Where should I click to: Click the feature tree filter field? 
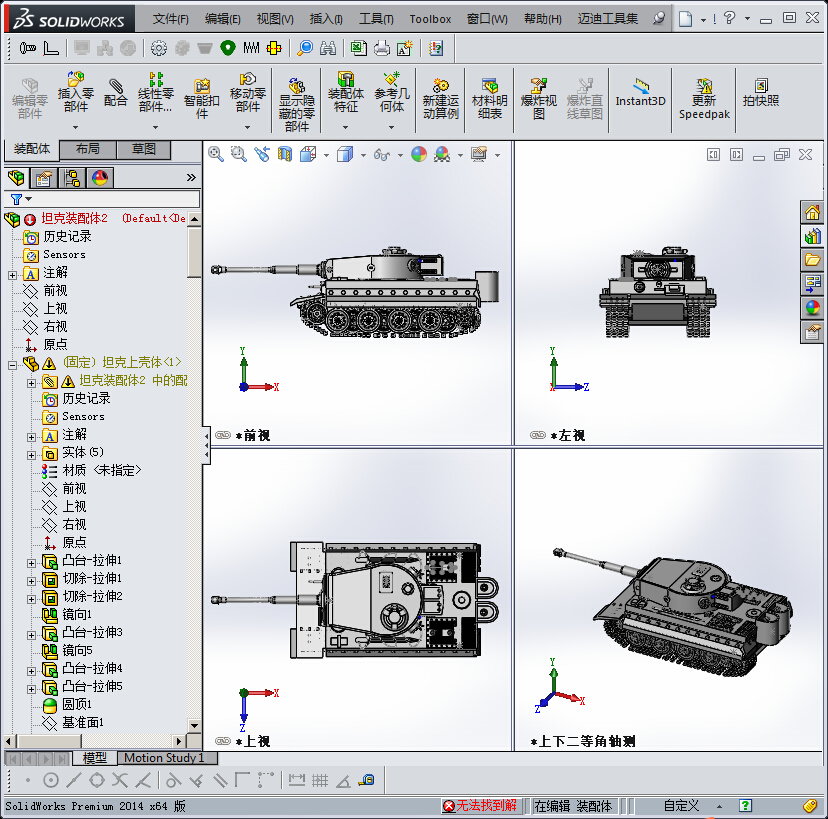point(110,199)
